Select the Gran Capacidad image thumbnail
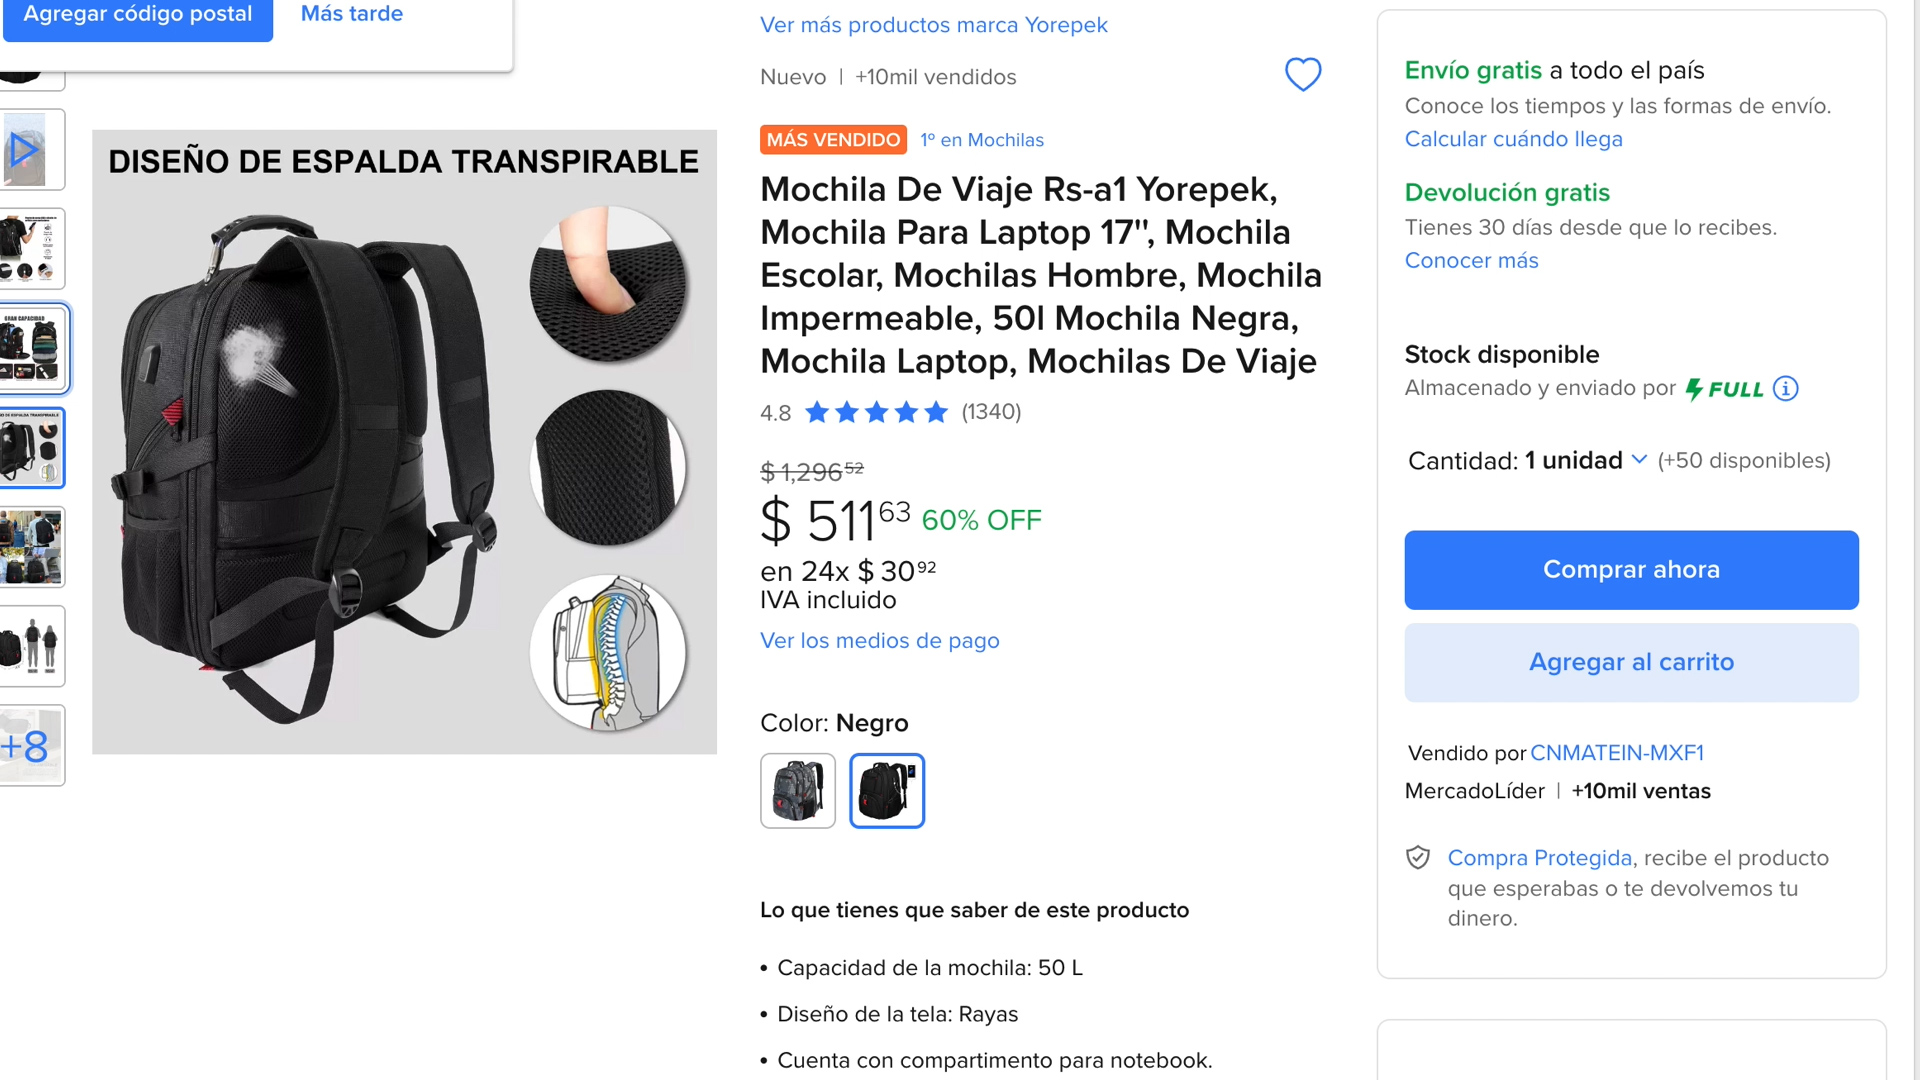 coord(32,348)
